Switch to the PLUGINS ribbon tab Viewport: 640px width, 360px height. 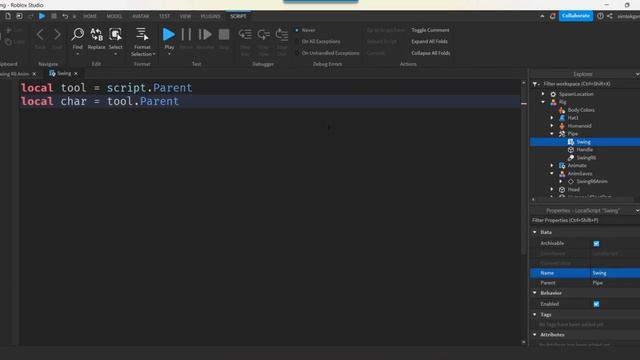[x=211, y=16]
